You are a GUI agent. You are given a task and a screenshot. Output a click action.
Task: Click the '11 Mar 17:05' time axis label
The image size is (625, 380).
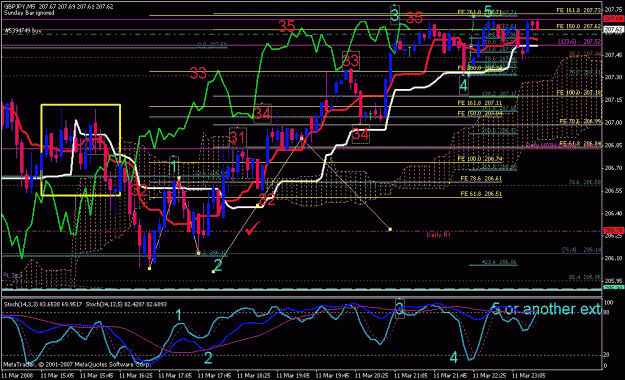click(x=175, y=375)
